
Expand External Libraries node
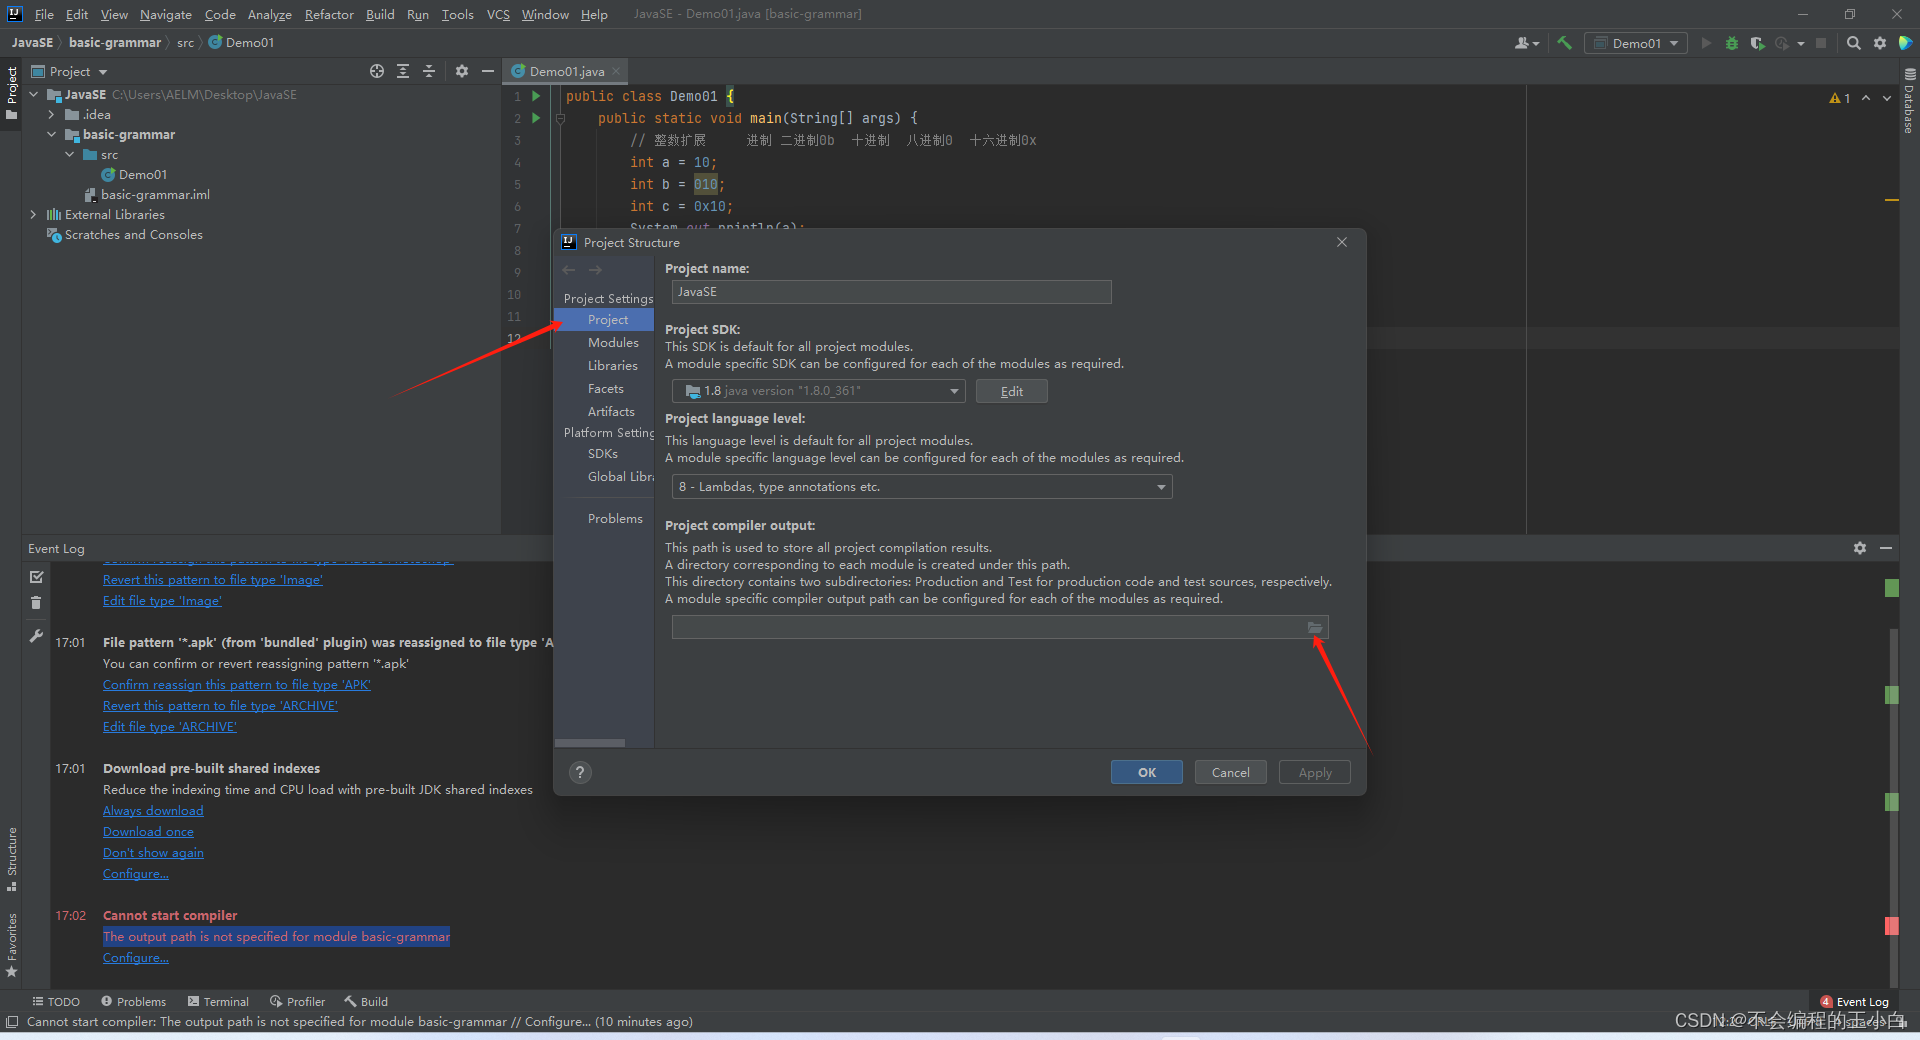pos(34,214)
